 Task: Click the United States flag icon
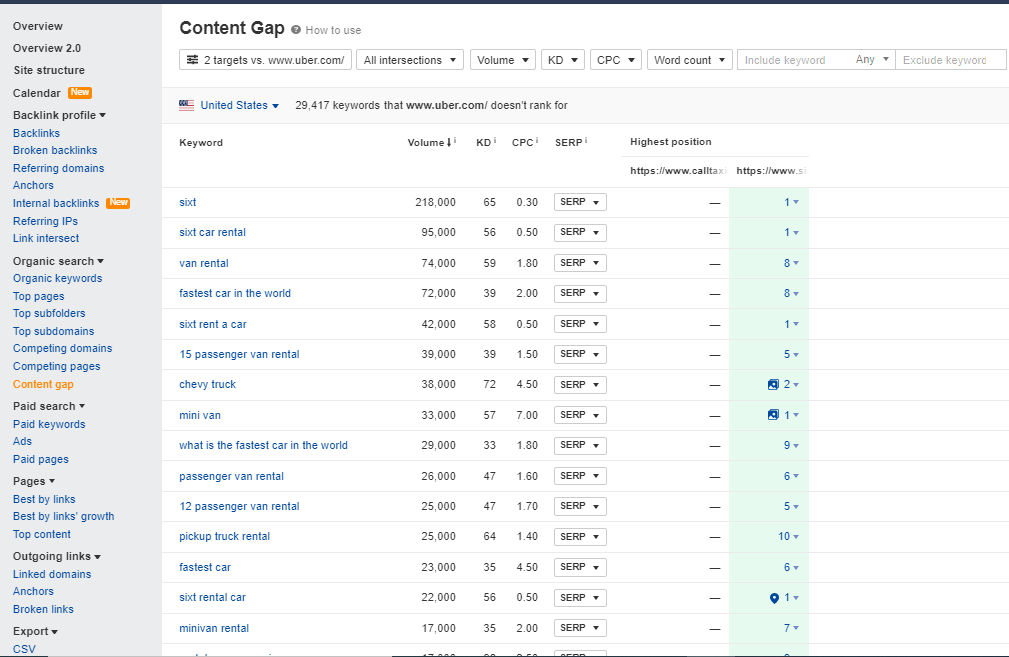point(186,104)
